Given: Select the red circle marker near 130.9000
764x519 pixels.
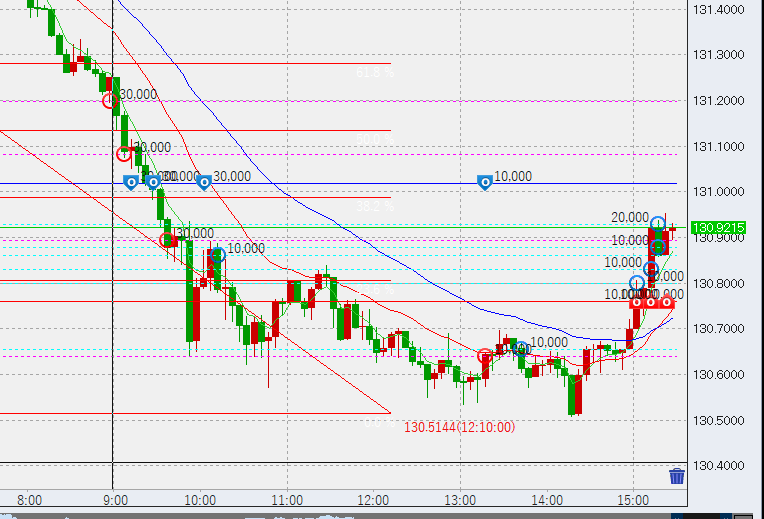Looking at the screenshot, I should [168, 239].
